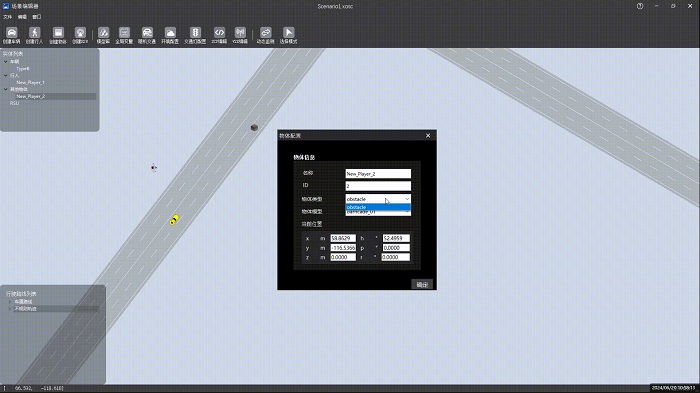Open the object type dropdown showing obstacle
Screen dimensions: 700x393
coord(378,199)
